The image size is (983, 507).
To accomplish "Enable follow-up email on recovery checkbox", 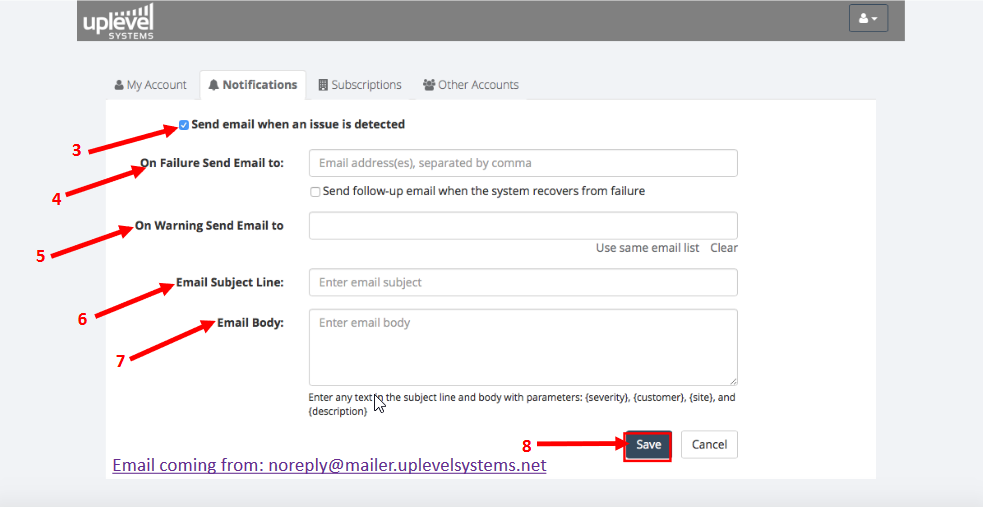I will pyautogui.click(x=315, y=192).
